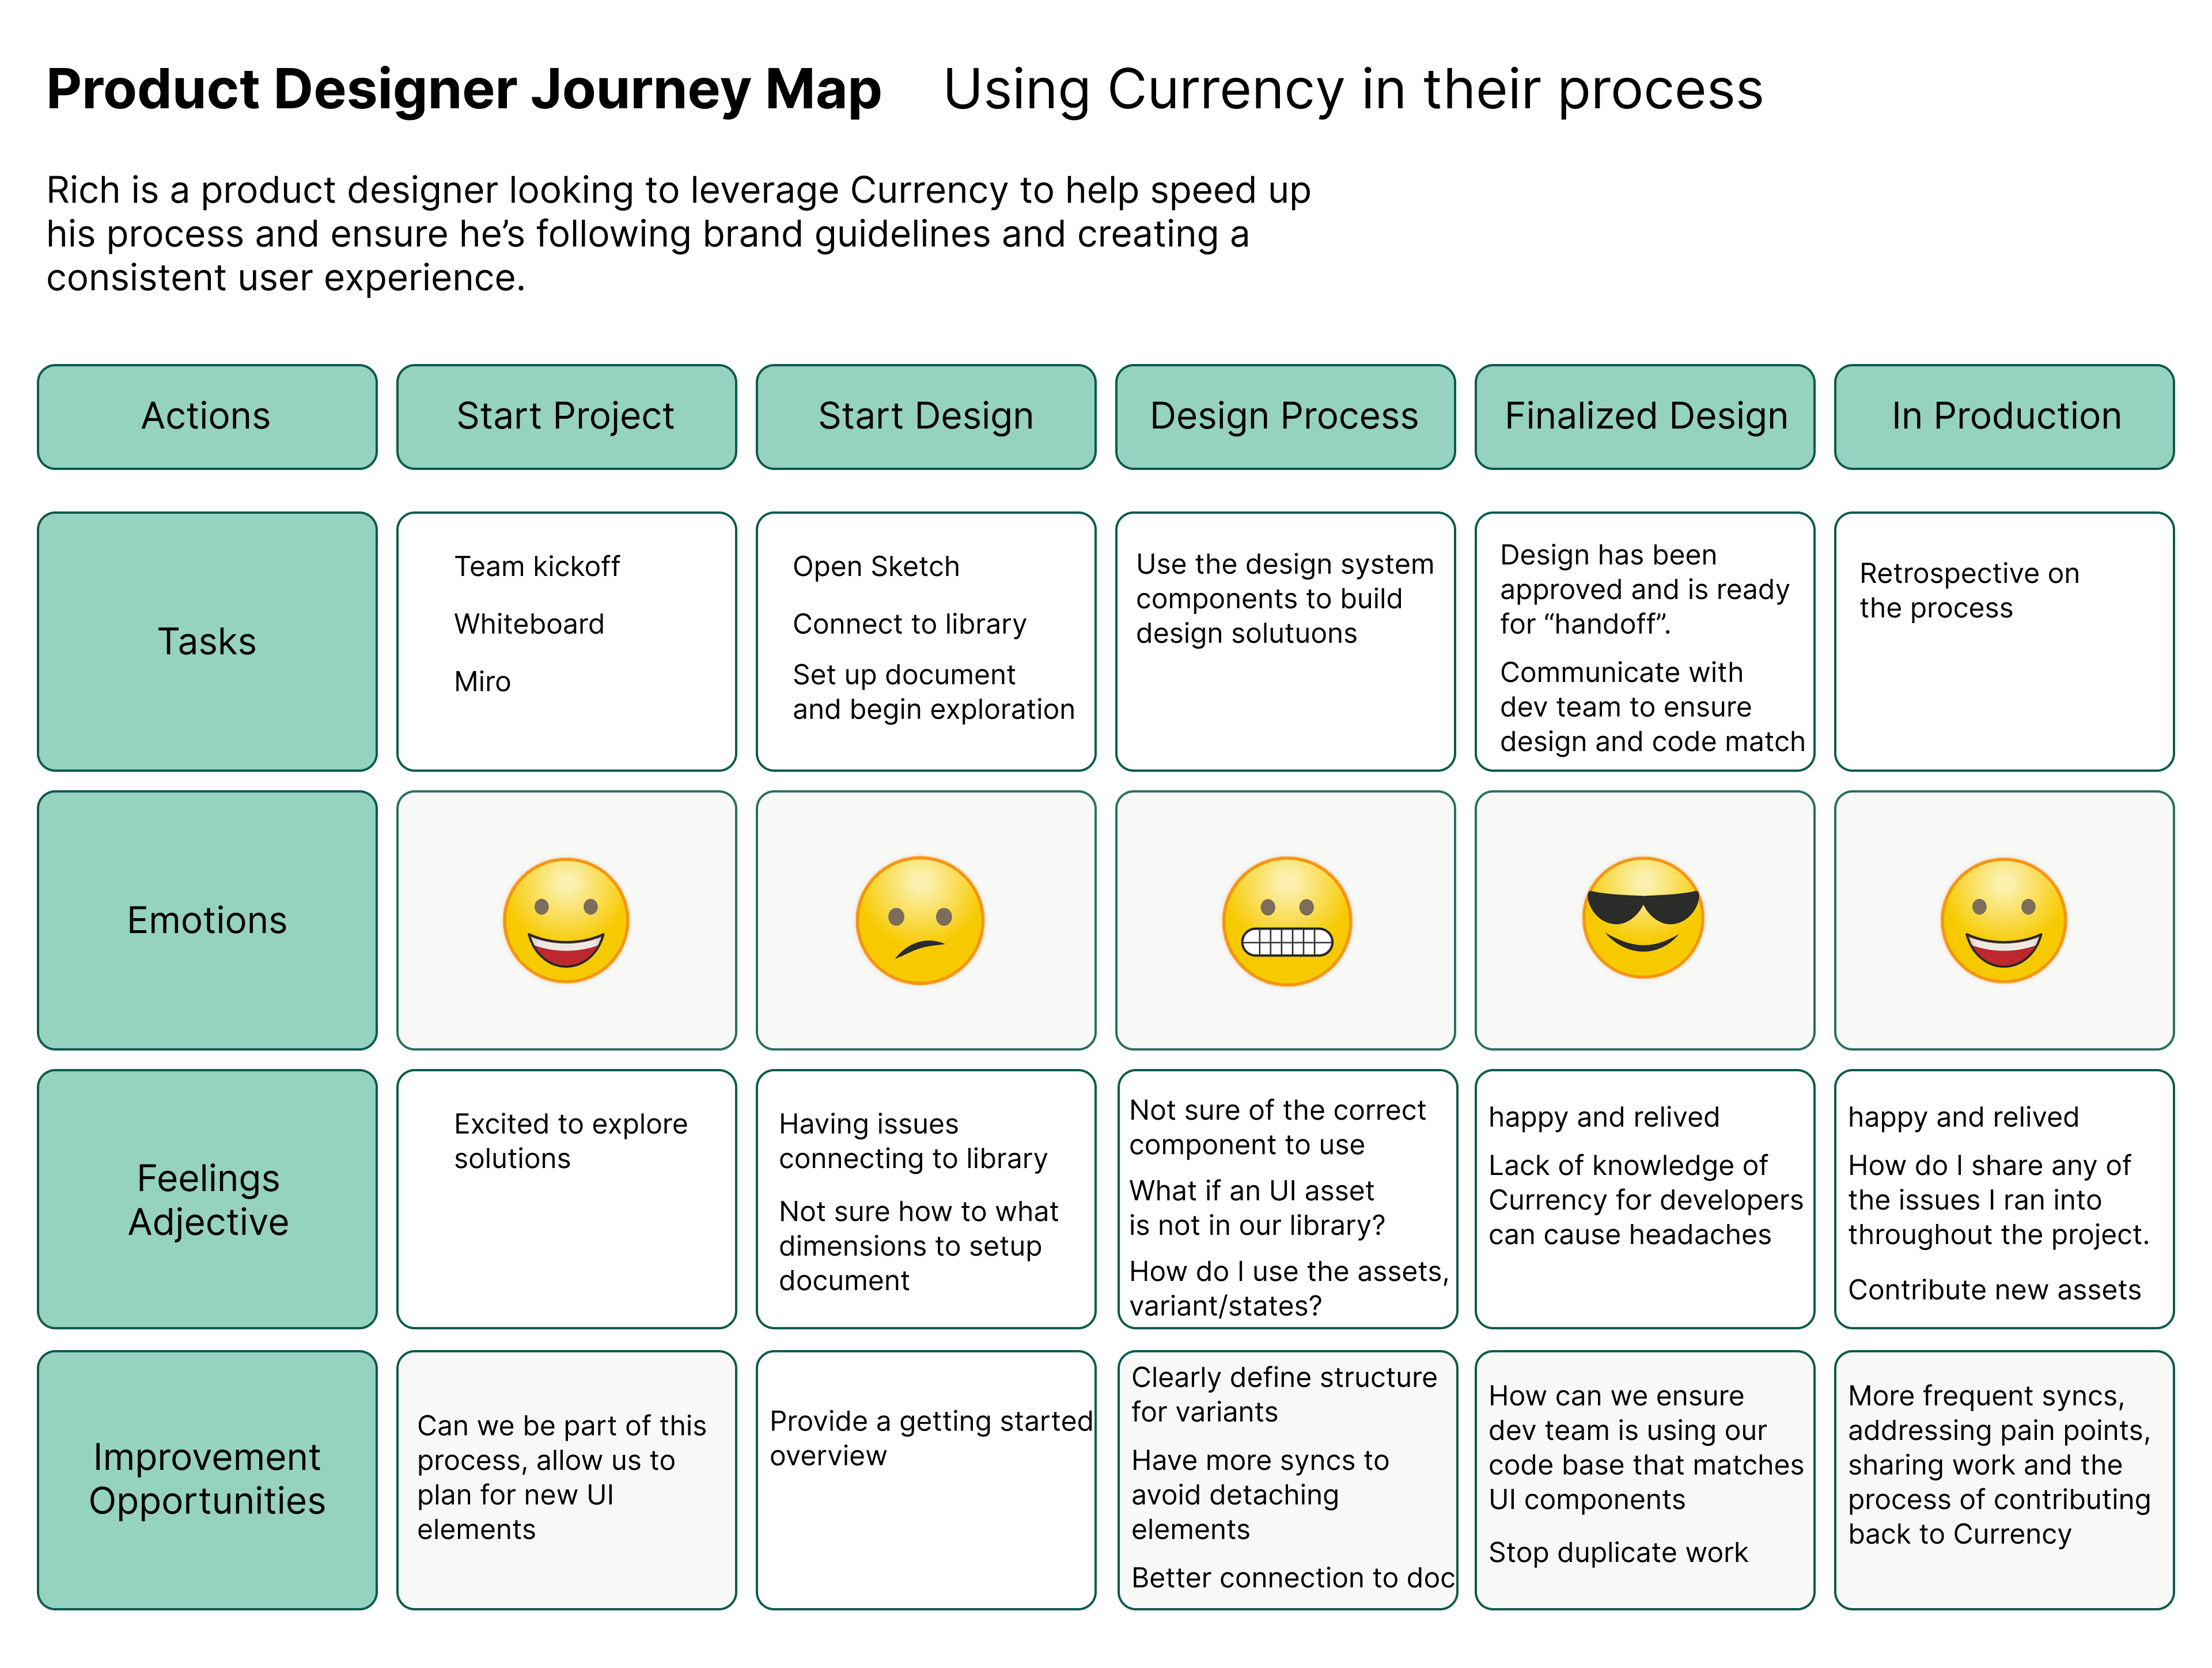This screenshot has width=2212, height=1668.
Task: Select the grimacing teeth emoji
Action: coord(1287,920)
